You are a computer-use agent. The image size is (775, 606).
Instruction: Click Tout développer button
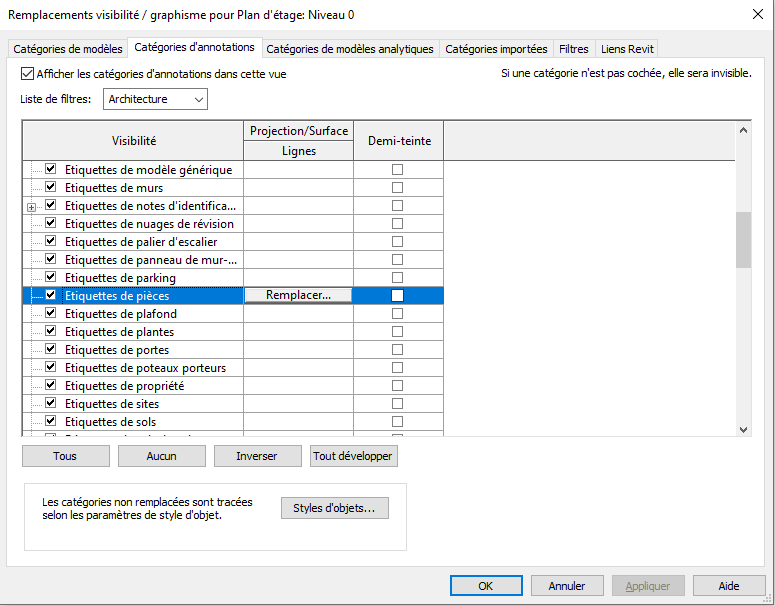point(354,456)
